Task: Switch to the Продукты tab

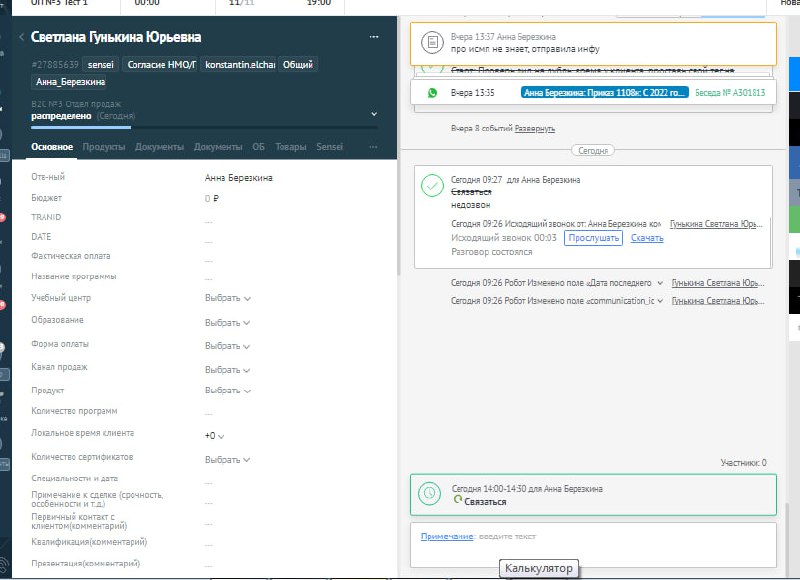Action: [x=104, y=147]
